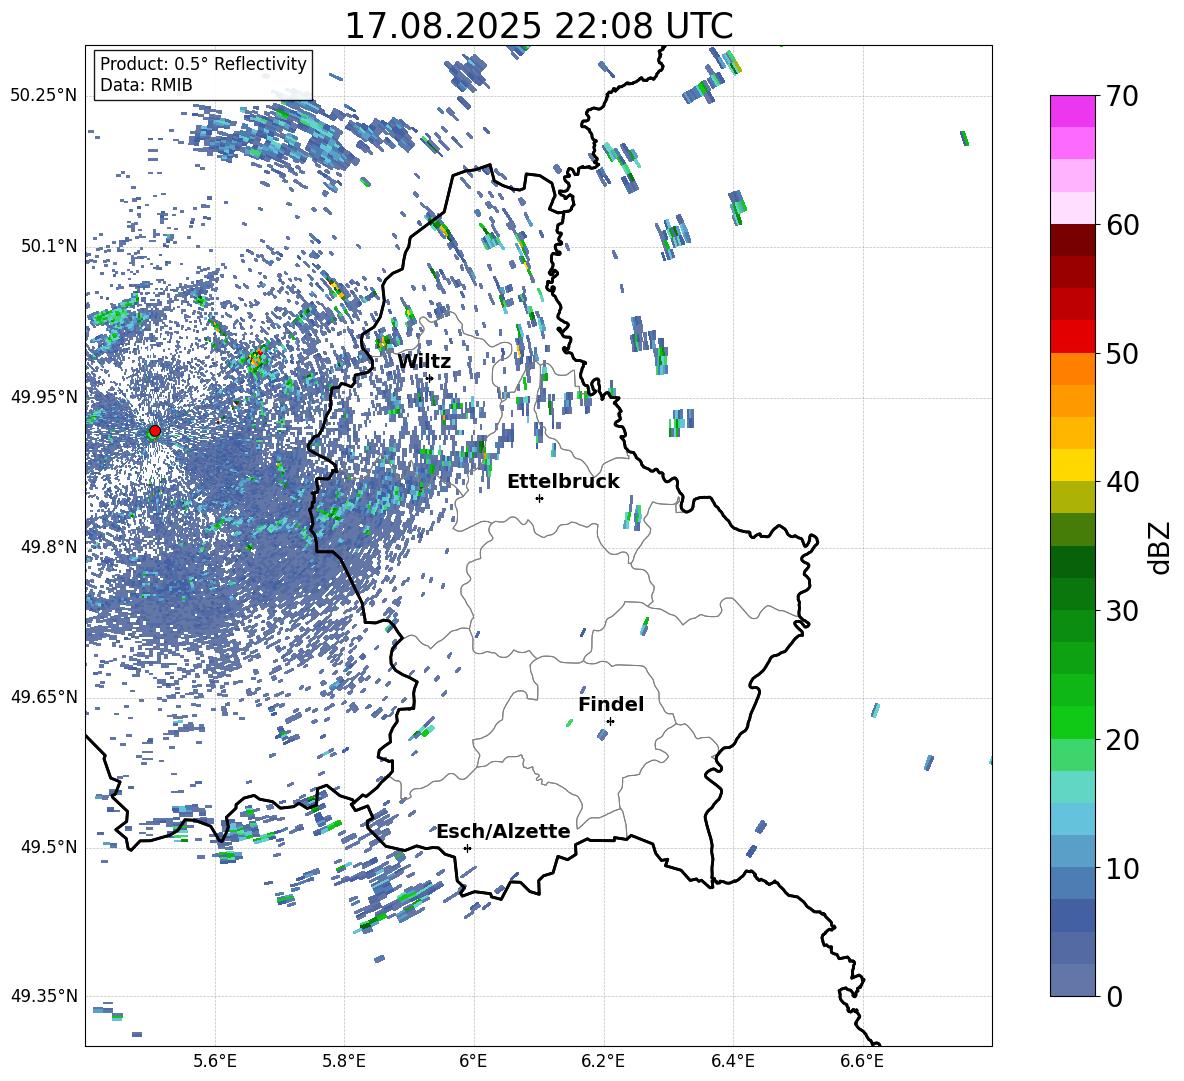
Task: Click the colorbar label 50
Action: 1123,353
